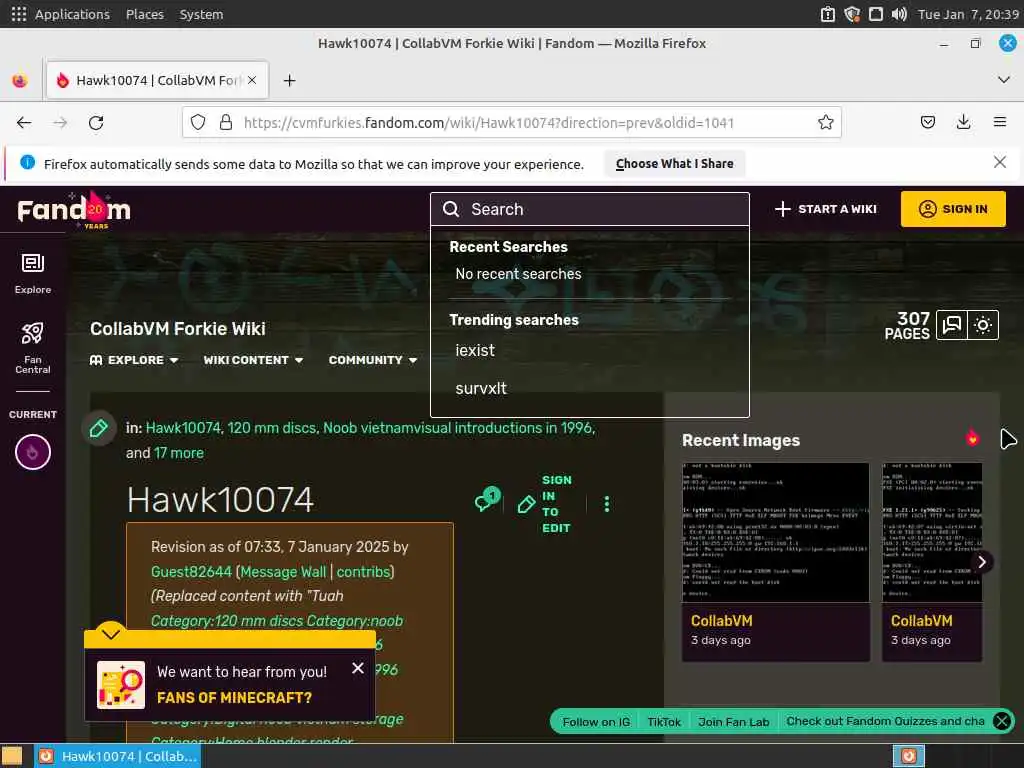The image size is (1024, 768).
Task: Focus the Fandom search field
Action: coord(589,209)
